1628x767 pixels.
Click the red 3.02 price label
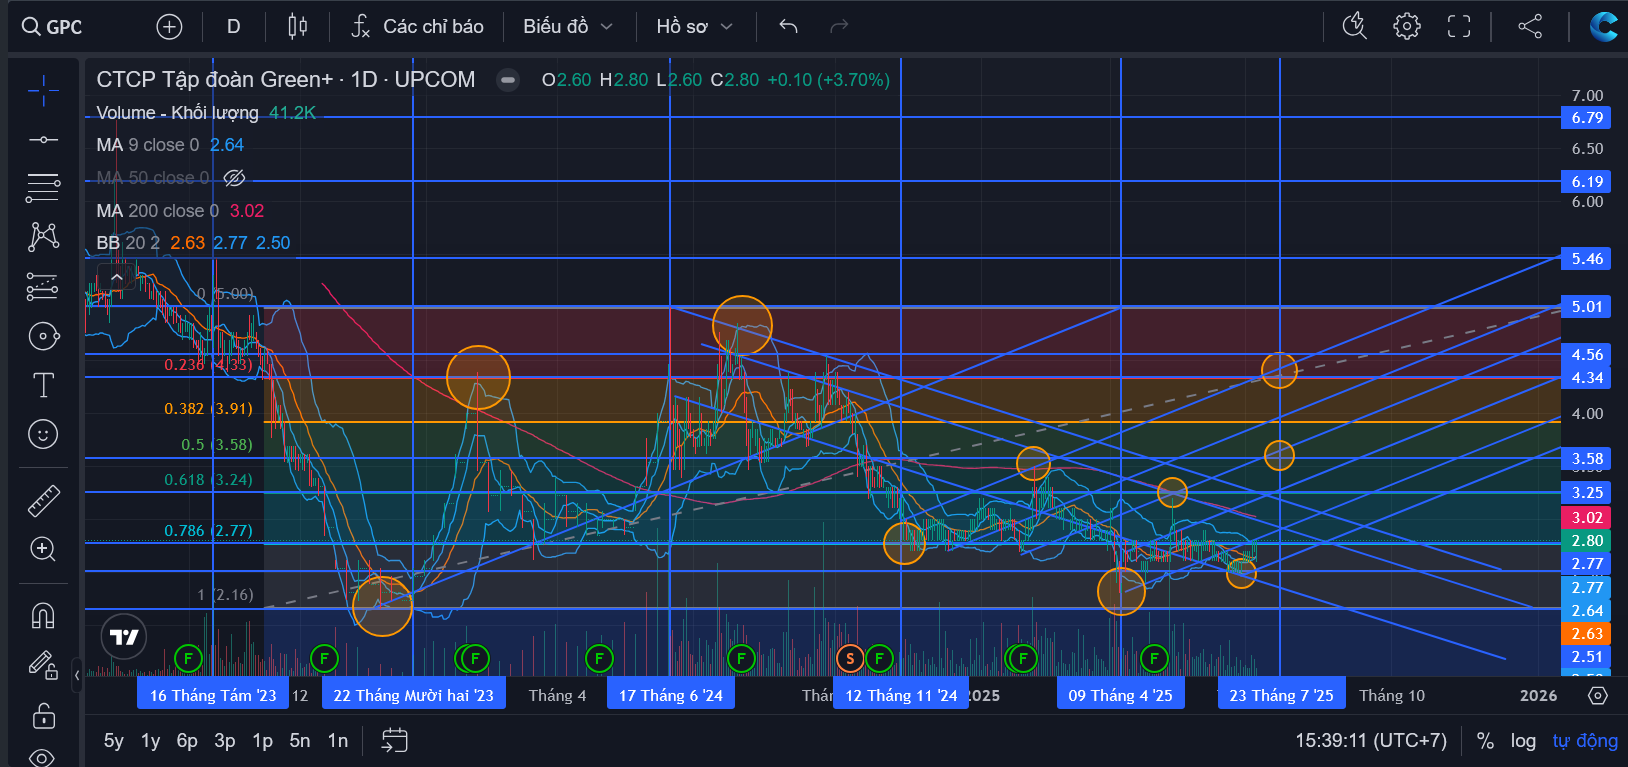[x=1587, y=518]
